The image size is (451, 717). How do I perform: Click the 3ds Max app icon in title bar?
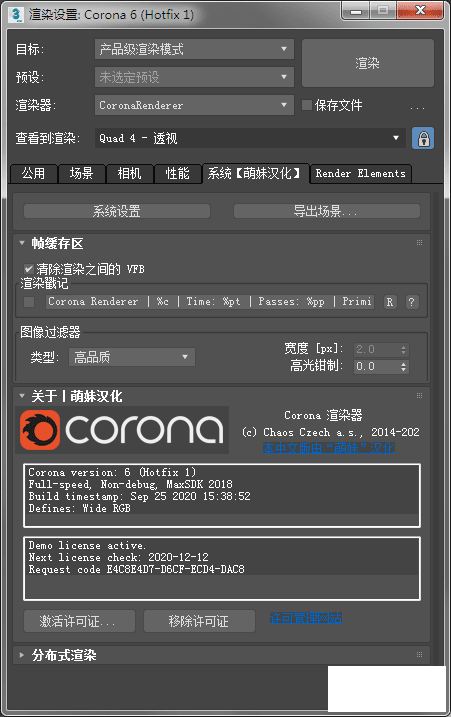[17, 14]
